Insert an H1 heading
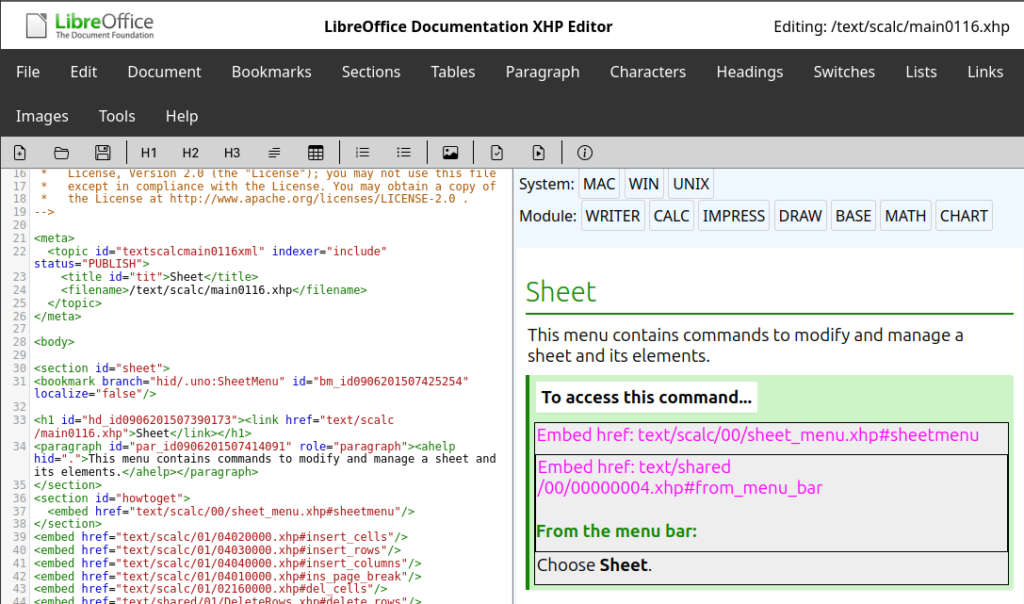Image resolution: width=1024 pixels, height=604 pixels. [x=149, y=152]
